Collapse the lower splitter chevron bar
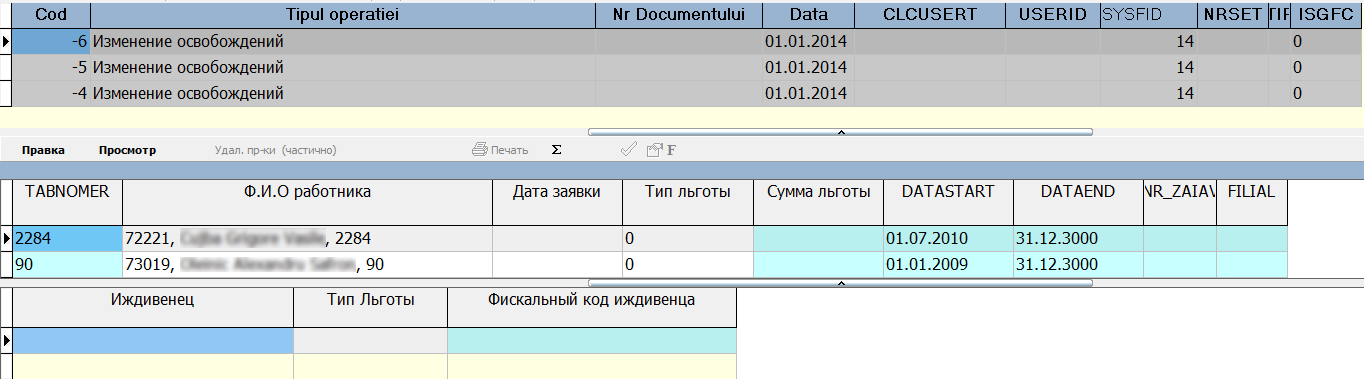The image size is (1364, 379). point(840,283)
